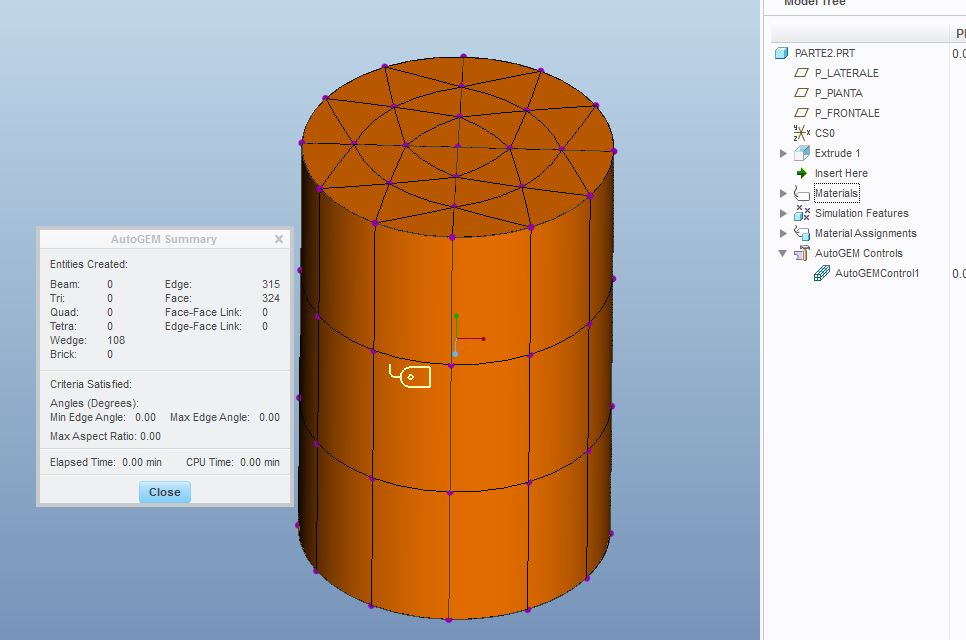Click the Face-Face Link: label
This screenshot has width=966, height=640.
203,312
